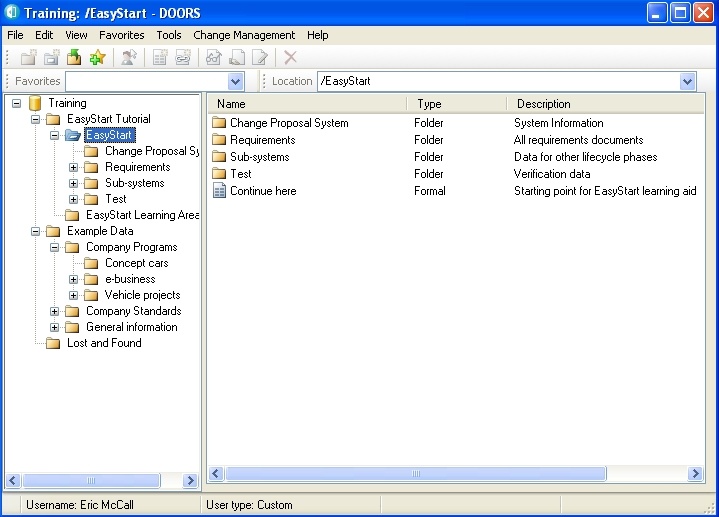Screen dimensions: 719x517
Task: Click the New Project toolbar icon
Action: click(x=51, y=58)
